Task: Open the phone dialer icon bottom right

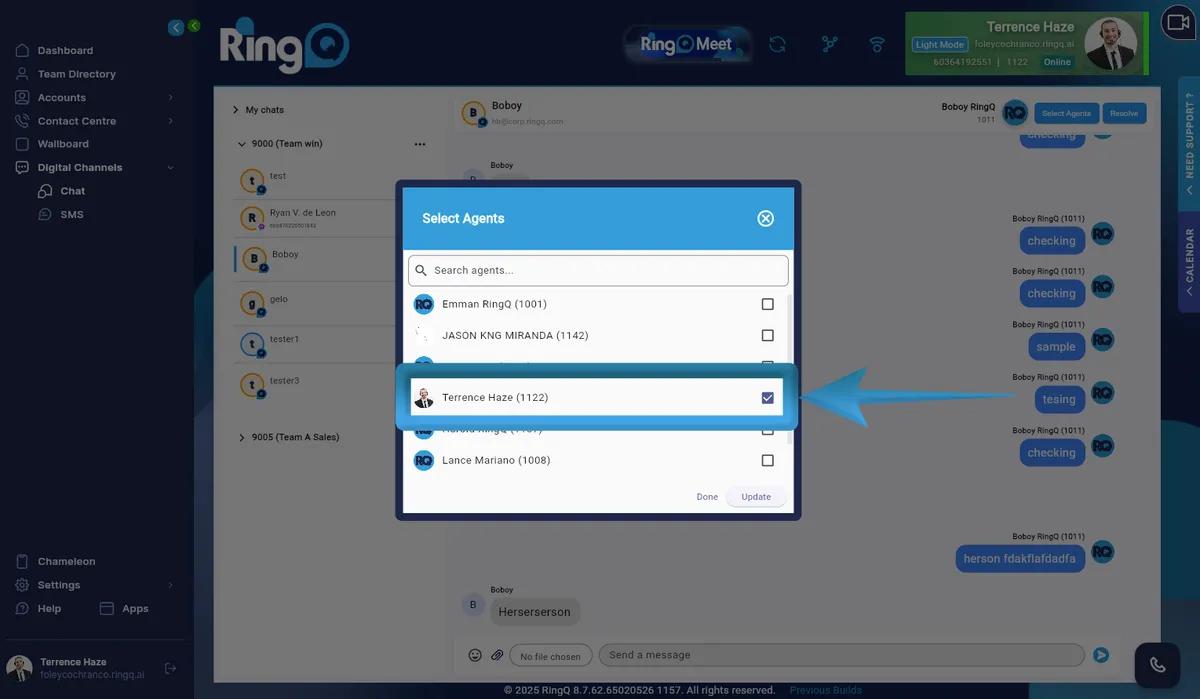Action: coord(1158,665)
